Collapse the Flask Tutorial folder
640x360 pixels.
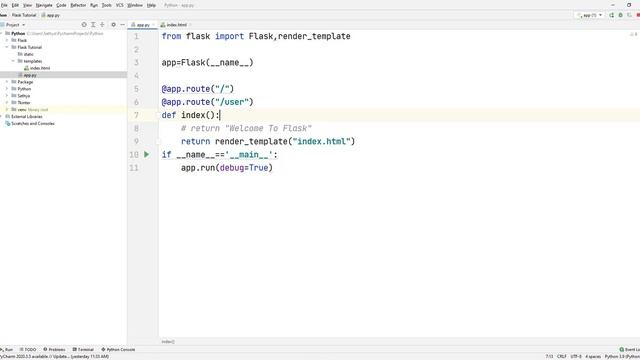point(7,47)
